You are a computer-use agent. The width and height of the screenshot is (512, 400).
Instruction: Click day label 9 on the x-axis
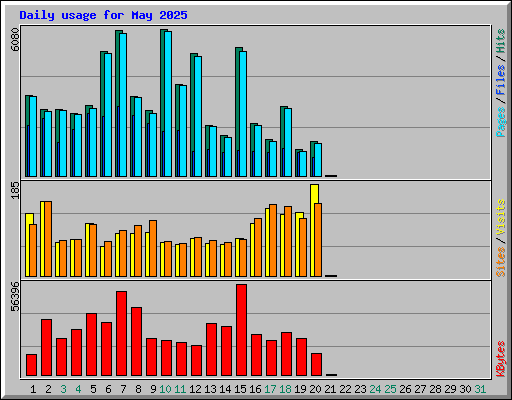(x=153, y=389)
